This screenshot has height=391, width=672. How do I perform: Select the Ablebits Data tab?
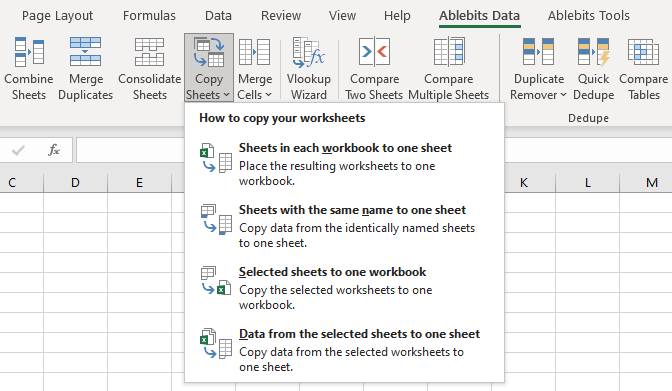[x=479, y=16]
